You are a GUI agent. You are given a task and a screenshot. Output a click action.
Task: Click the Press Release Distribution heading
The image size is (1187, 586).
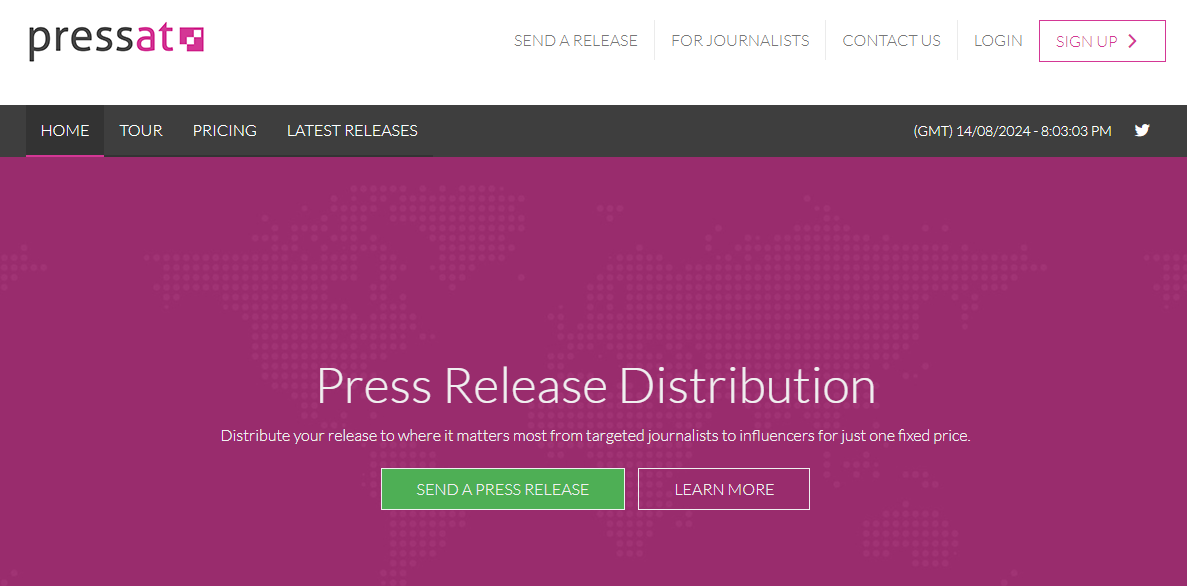point(596,386)
